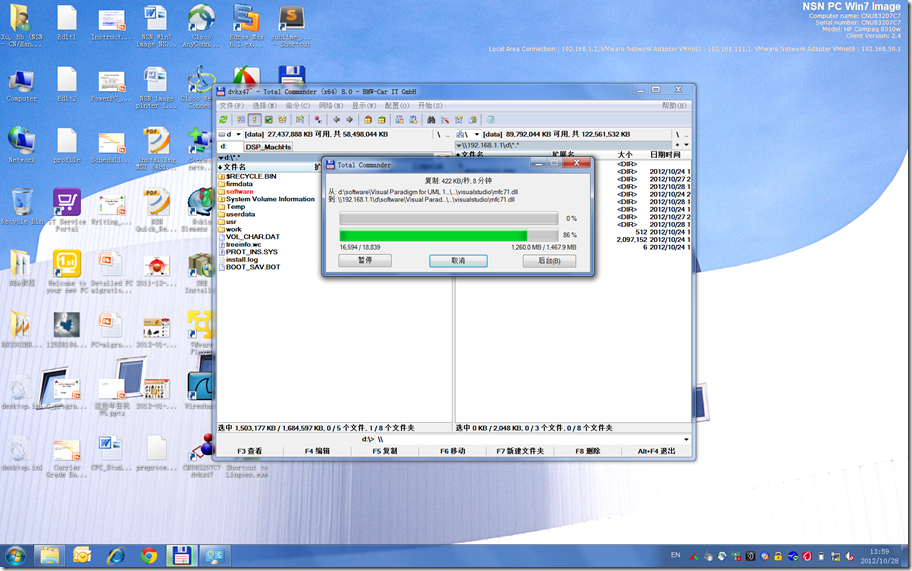Image resolution: width=912 pixels, height=571 pixels.
Task: Open the 命令(C) menu
Action: pos(298,105)
